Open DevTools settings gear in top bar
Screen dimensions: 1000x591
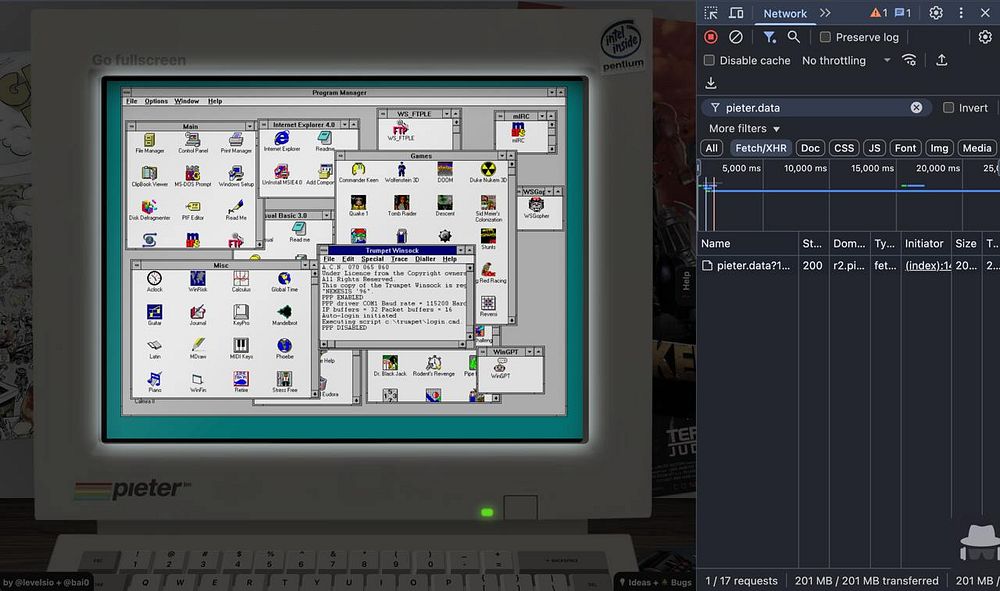[936, 13]
